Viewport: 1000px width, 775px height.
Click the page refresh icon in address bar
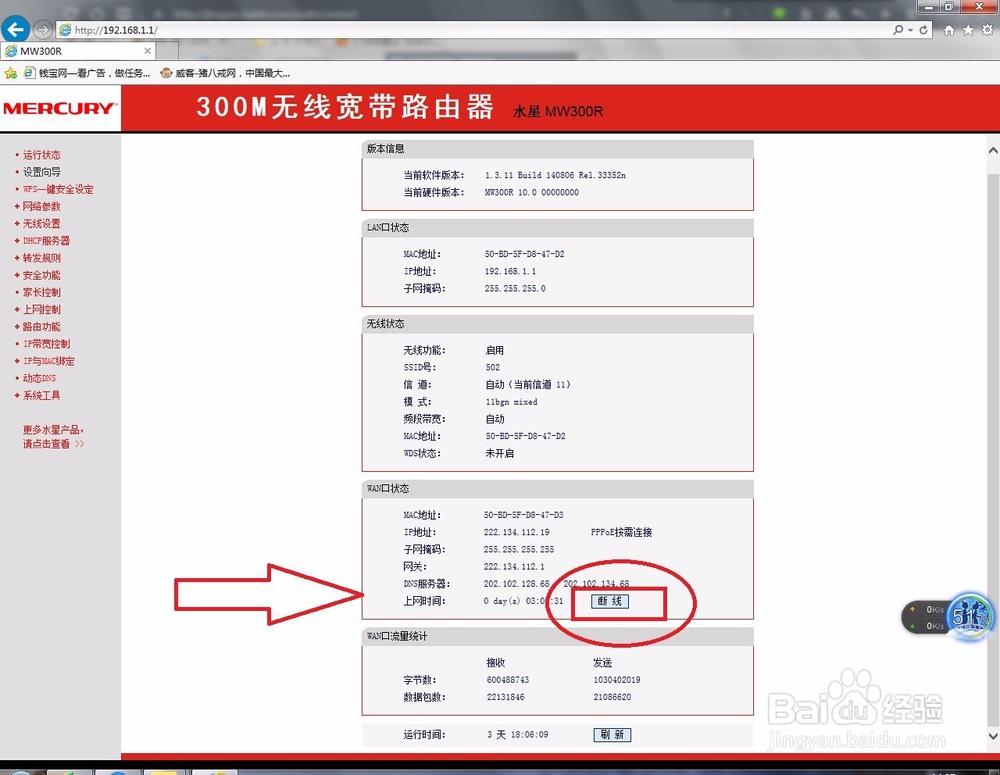coord(924,29)
